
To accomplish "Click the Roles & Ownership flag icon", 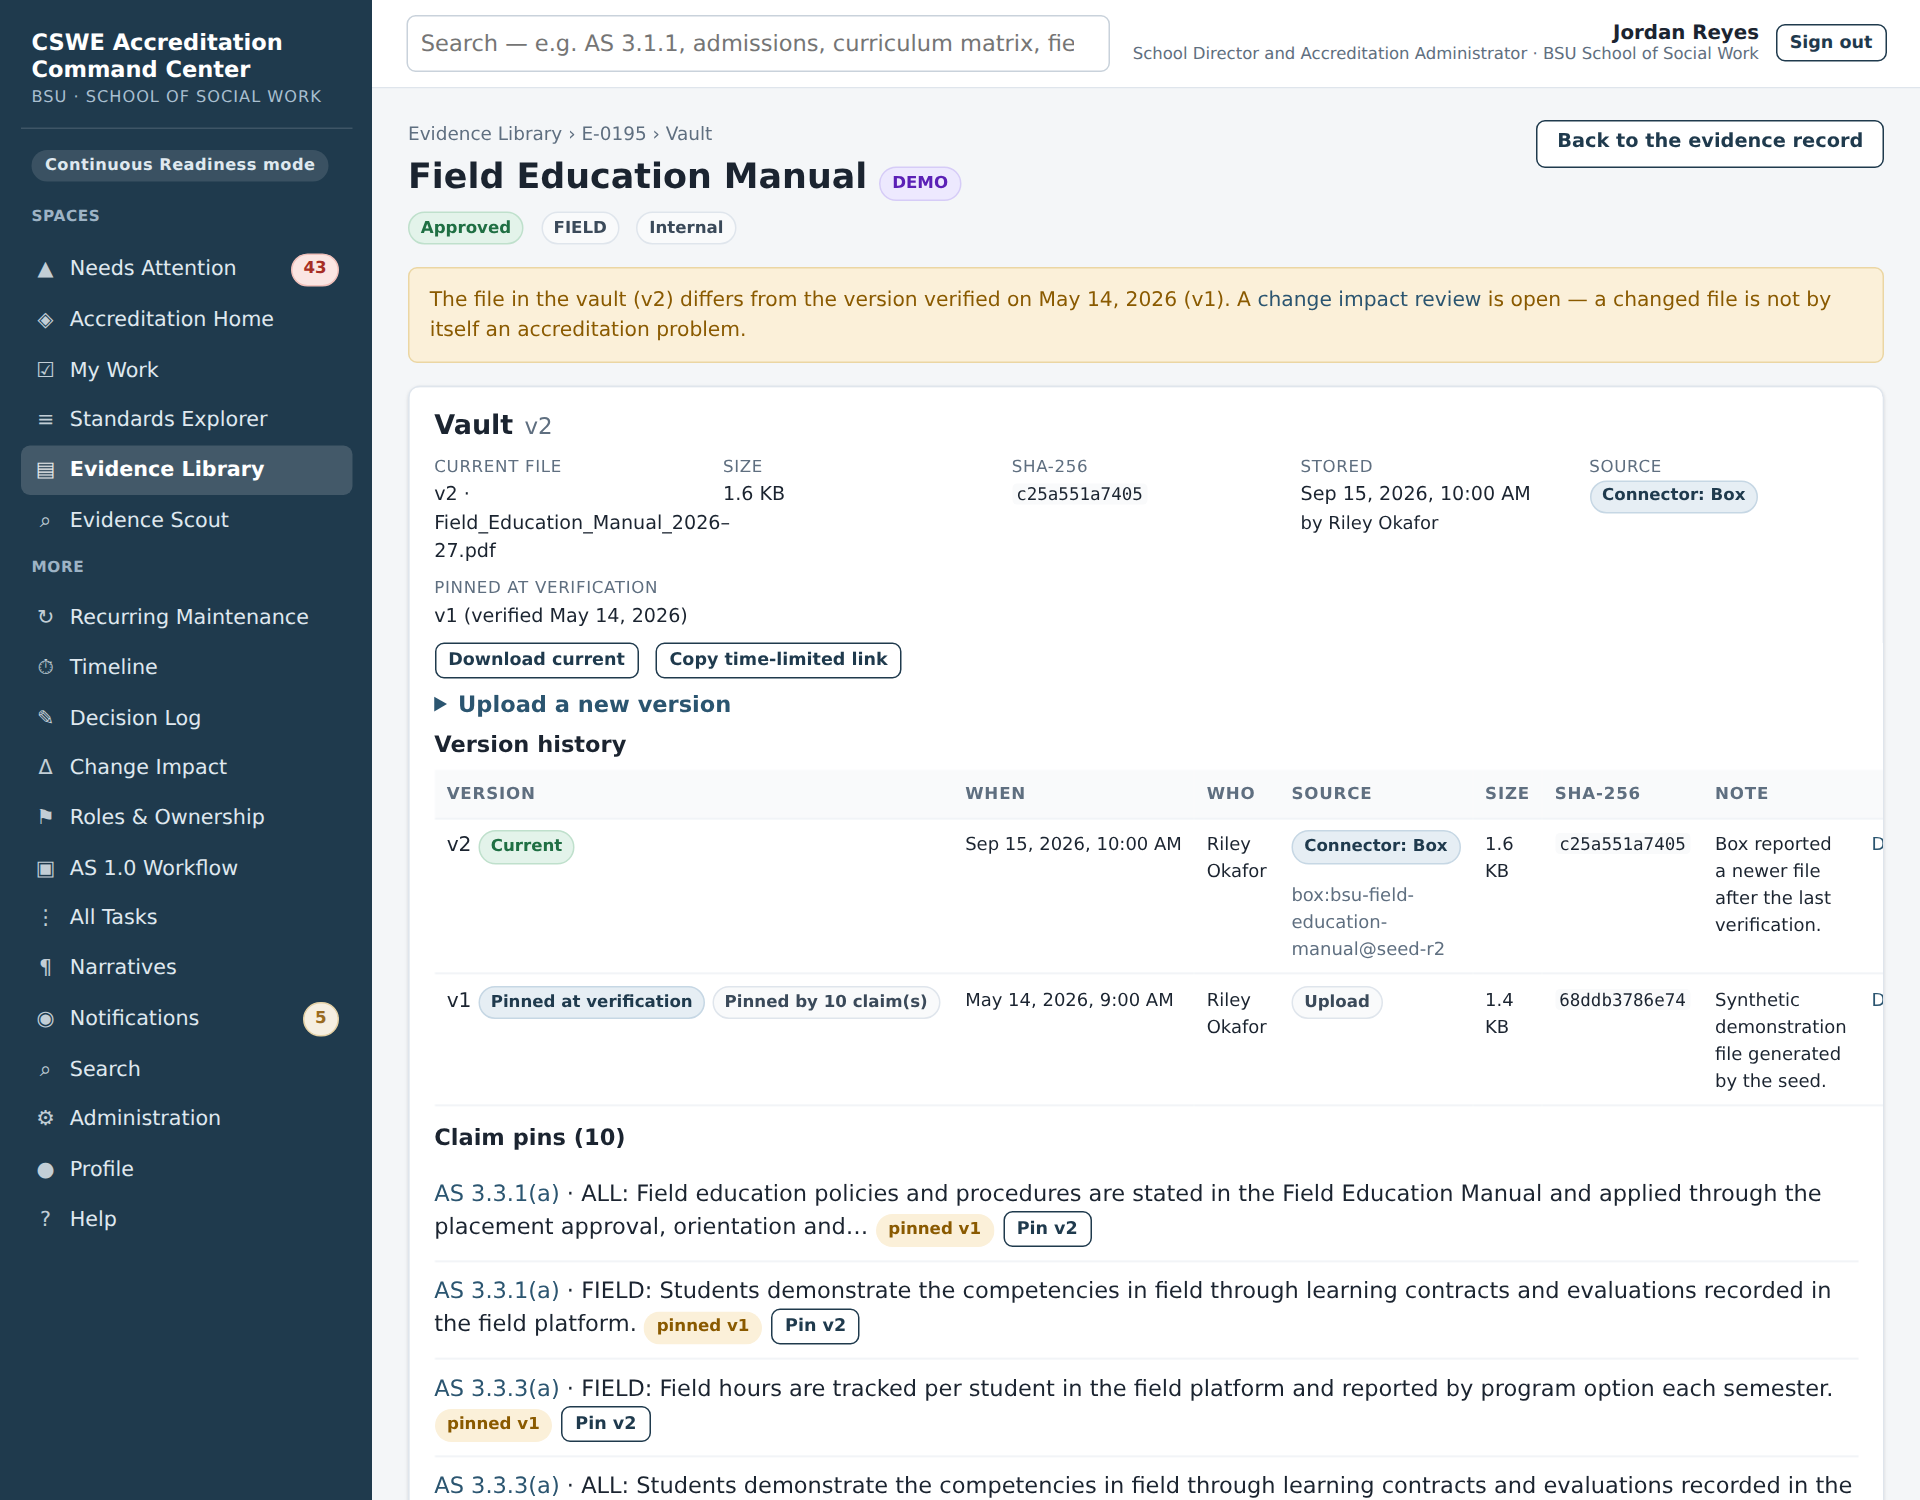I will tap(45, 817).
